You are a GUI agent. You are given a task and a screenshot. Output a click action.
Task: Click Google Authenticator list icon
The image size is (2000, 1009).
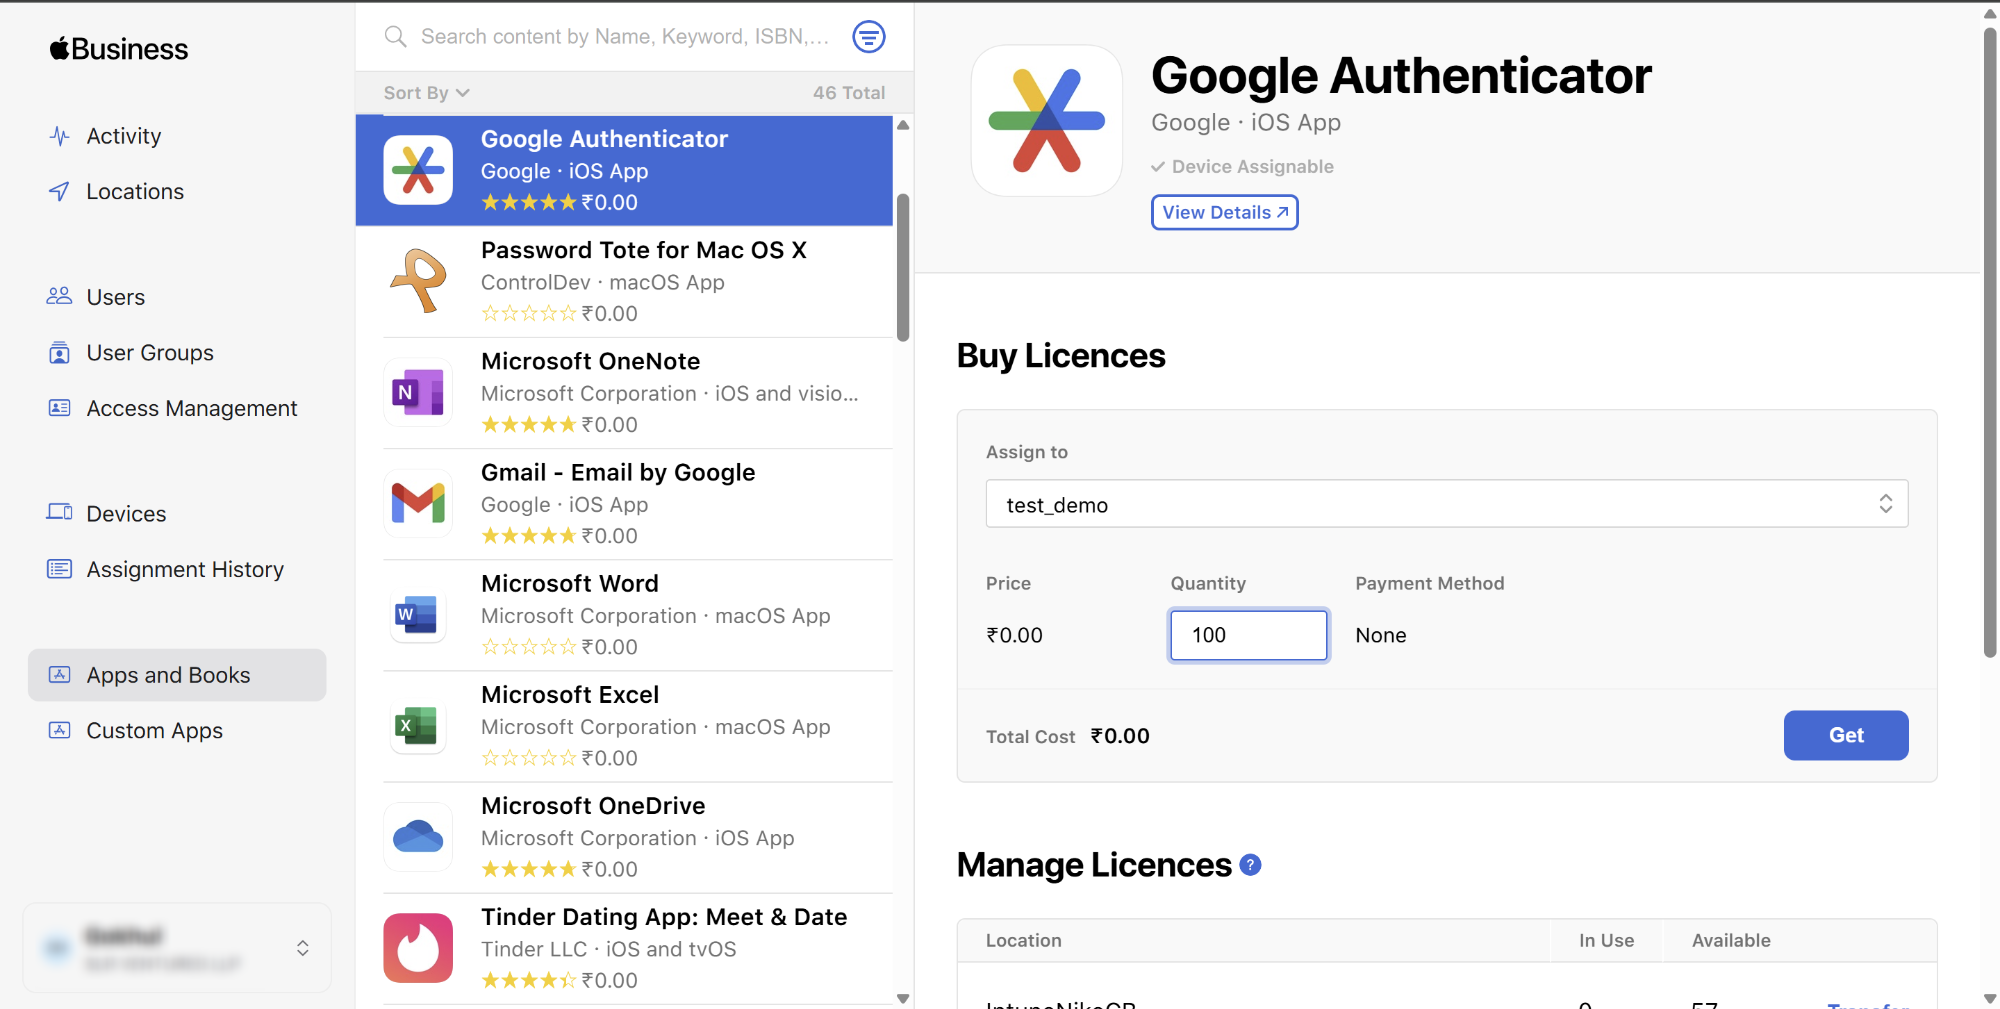(x=418, y=170)
